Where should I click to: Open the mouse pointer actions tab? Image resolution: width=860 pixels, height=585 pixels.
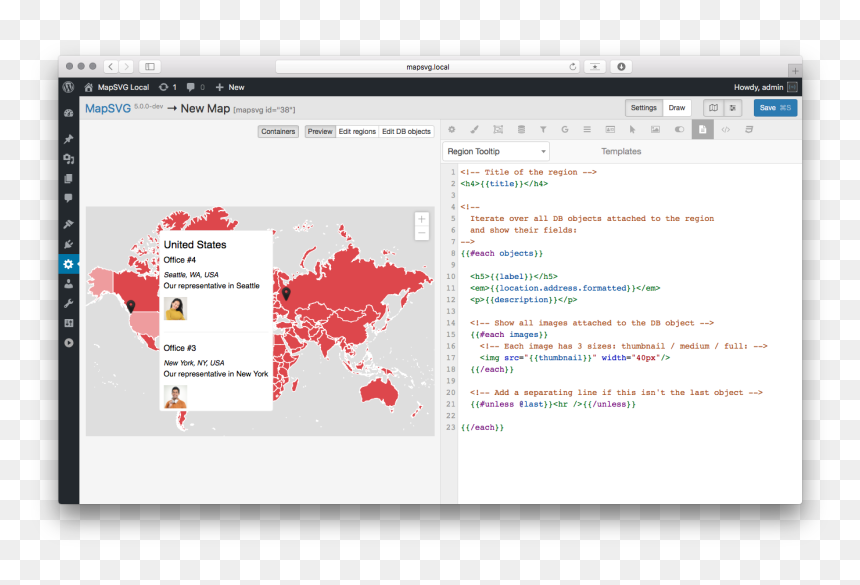(632, 130)
